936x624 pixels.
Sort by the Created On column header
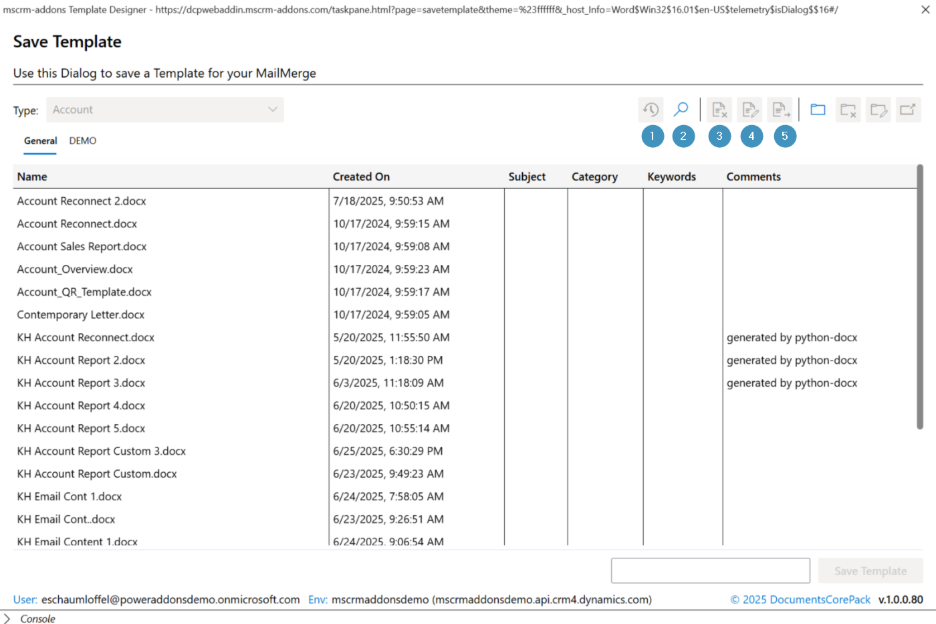click(x=361, y=177)
